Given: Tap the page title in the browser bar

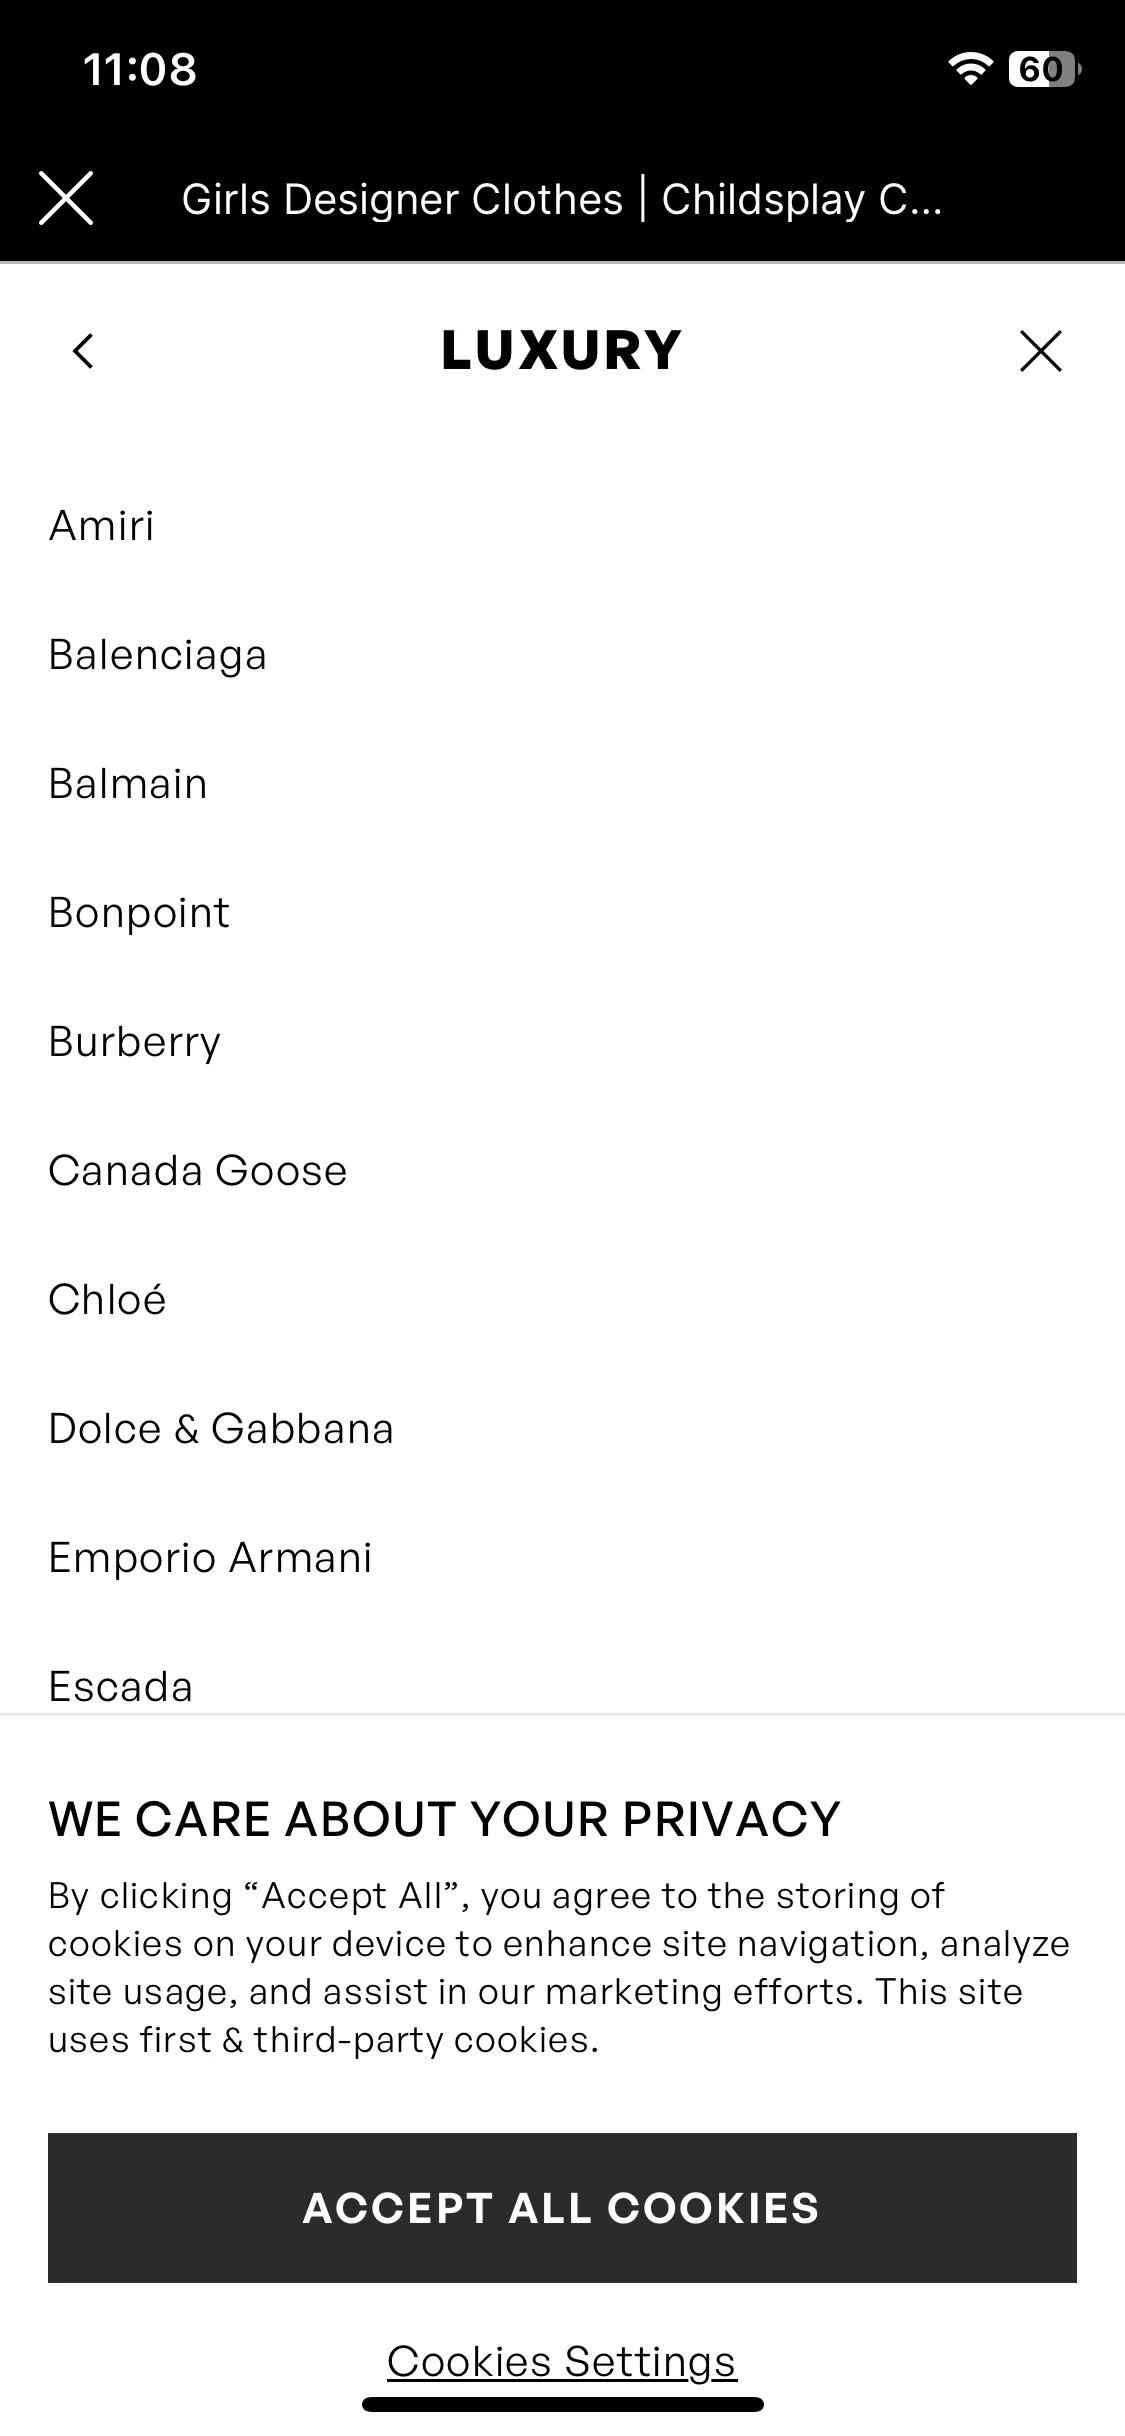Looking at the screenshot, I should point(562,199).
